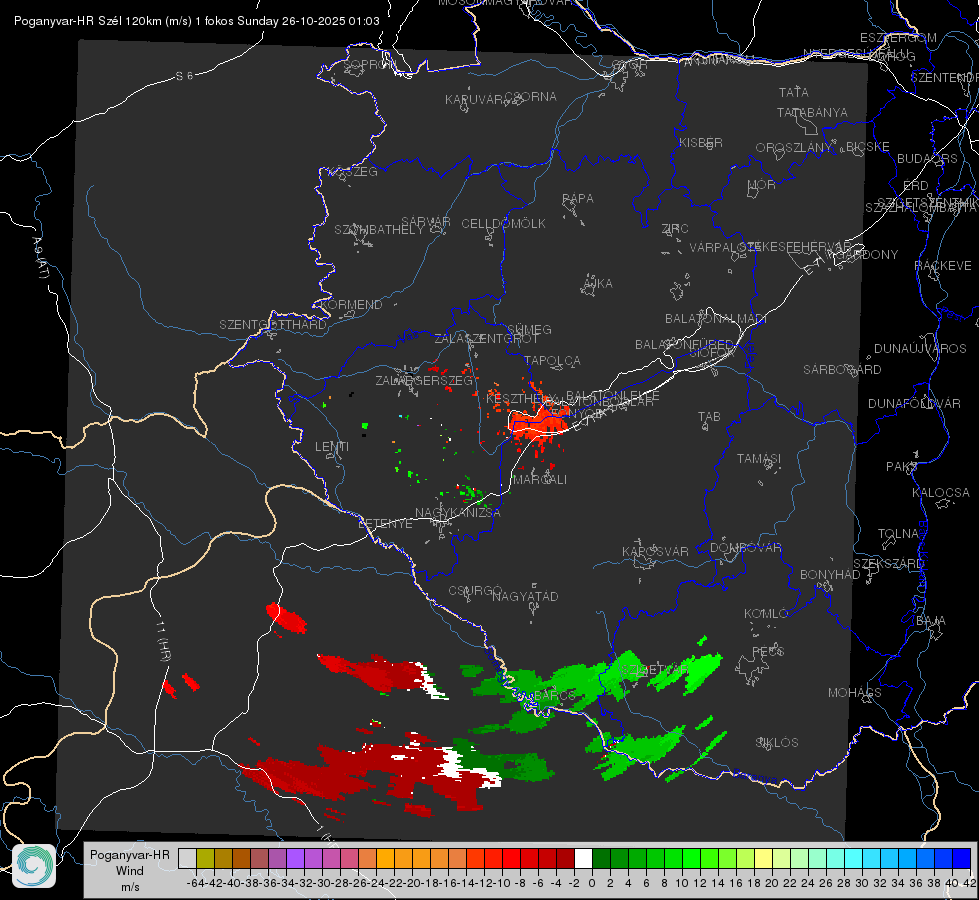This screenshot has width=979, height=900.
Task: Click the NAGYATÁD city label
Action: 525,596
